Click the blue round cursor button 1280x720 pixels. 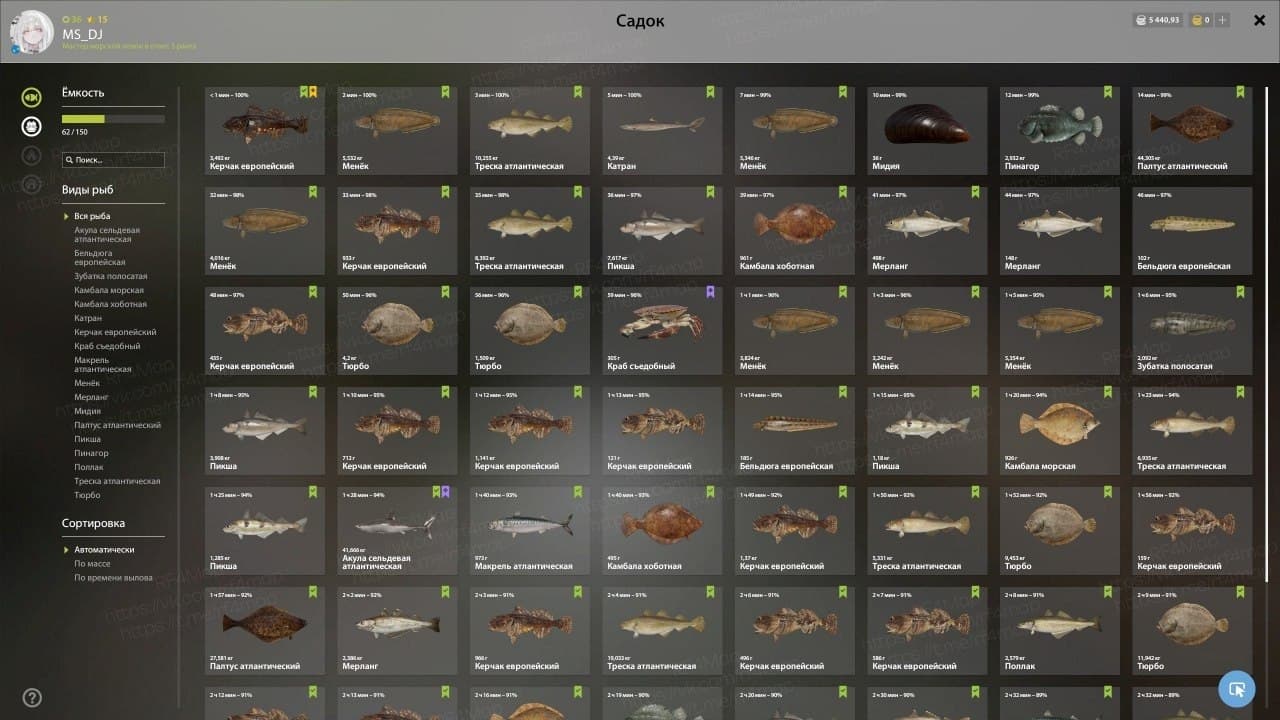coord(1237,689)
